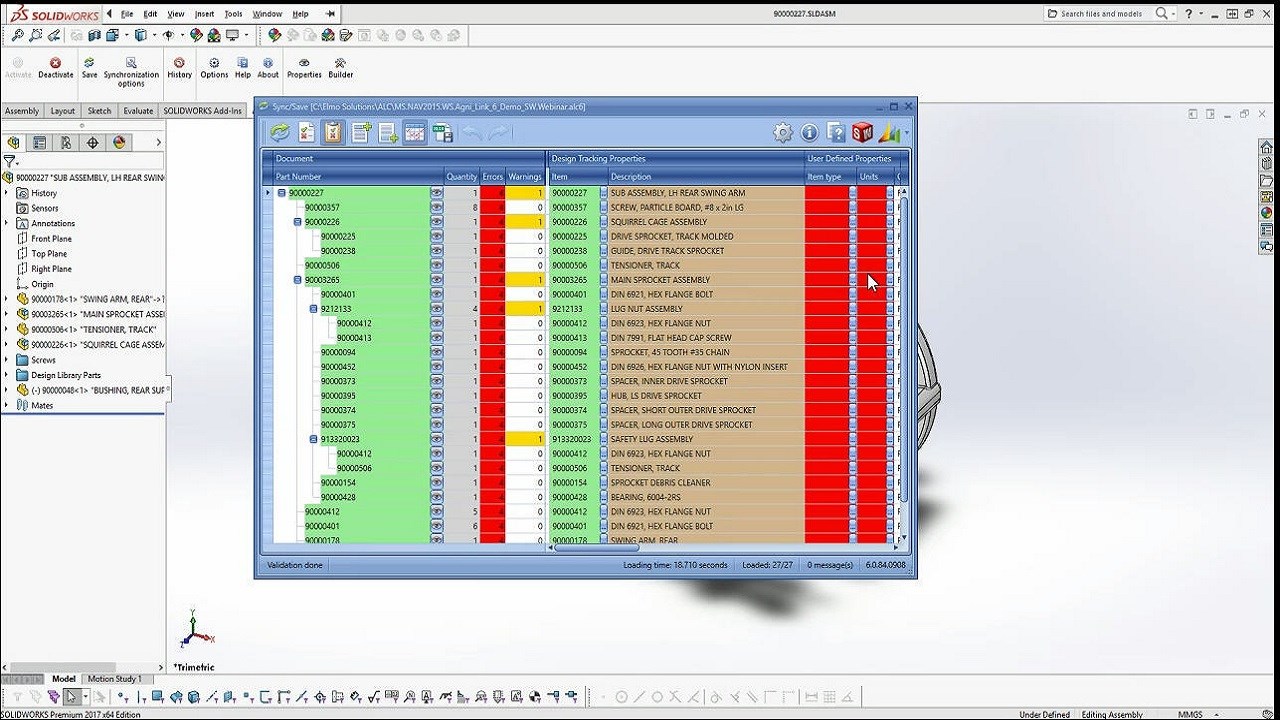Click the Item type column header
The width and height of the screenshot is (1280, 720).
click(830, 177)
